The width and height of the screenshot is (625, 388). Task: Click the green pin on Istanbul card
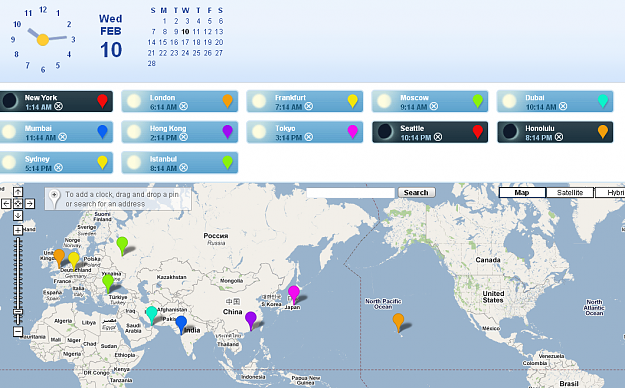228,162
